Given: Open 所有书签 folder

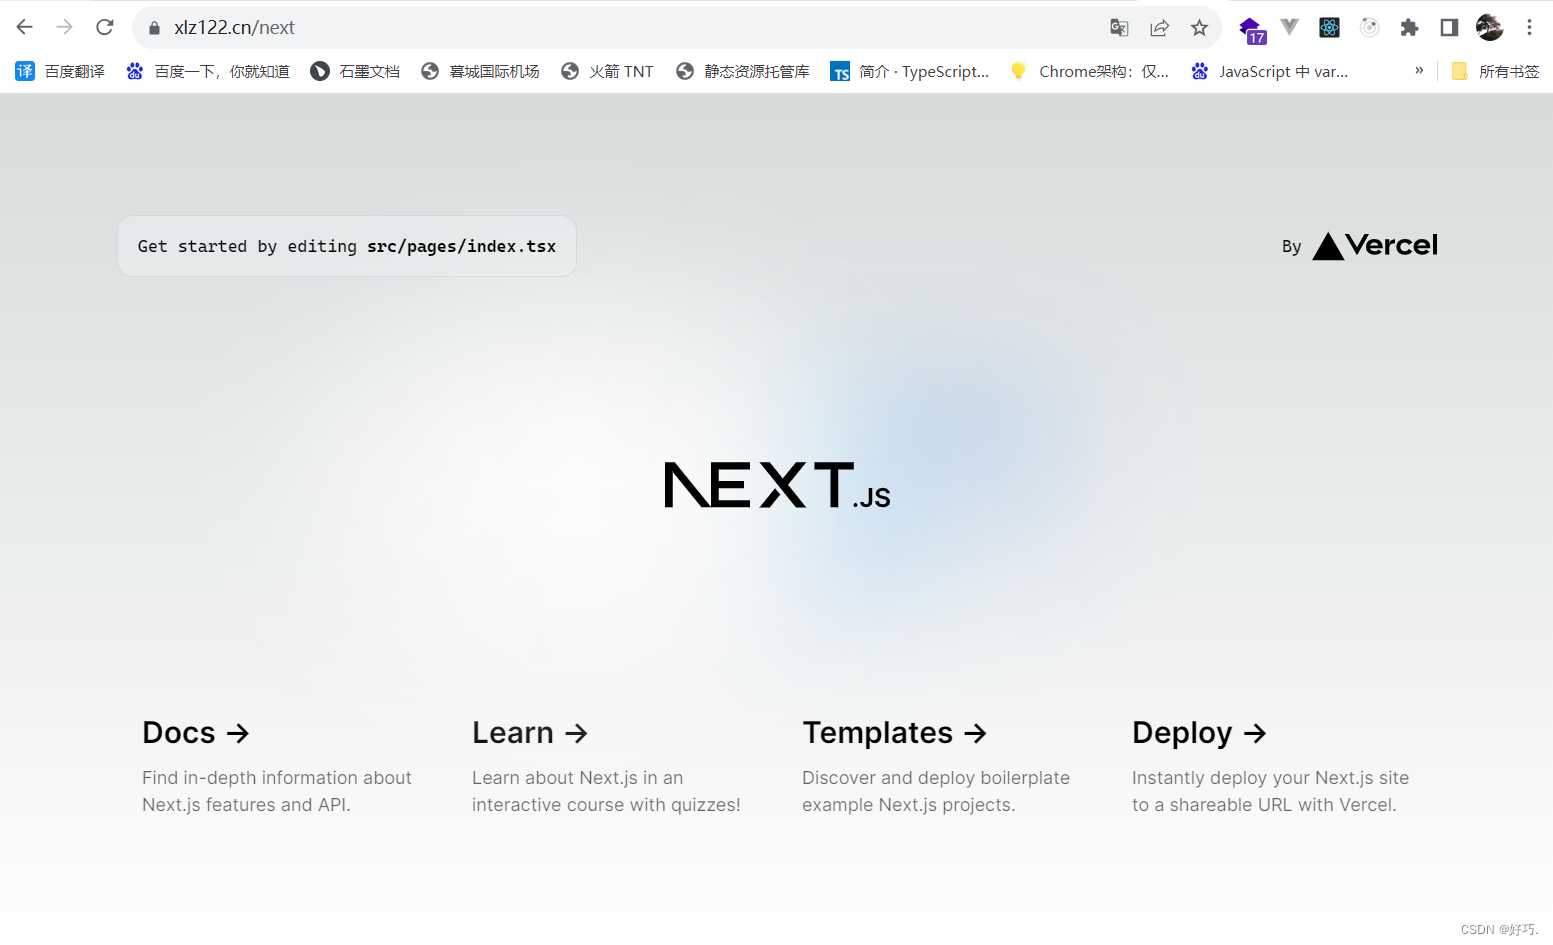Looking at the screenshot, I should (x=1495, y=71).
